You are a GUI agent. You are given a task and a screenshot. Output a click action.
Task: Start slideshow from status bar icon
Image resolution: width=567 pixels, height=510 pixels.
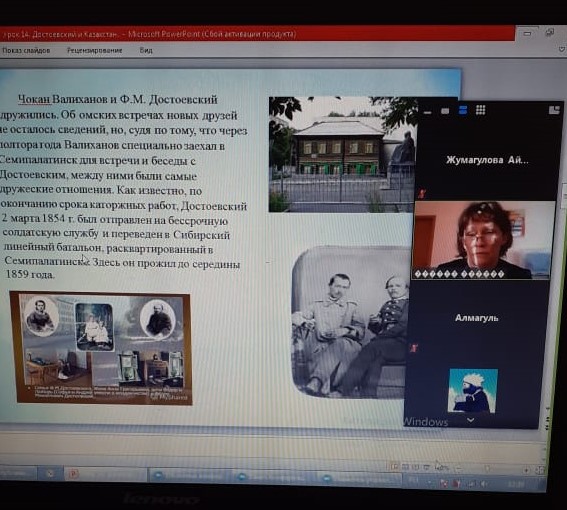coord(427,468)
